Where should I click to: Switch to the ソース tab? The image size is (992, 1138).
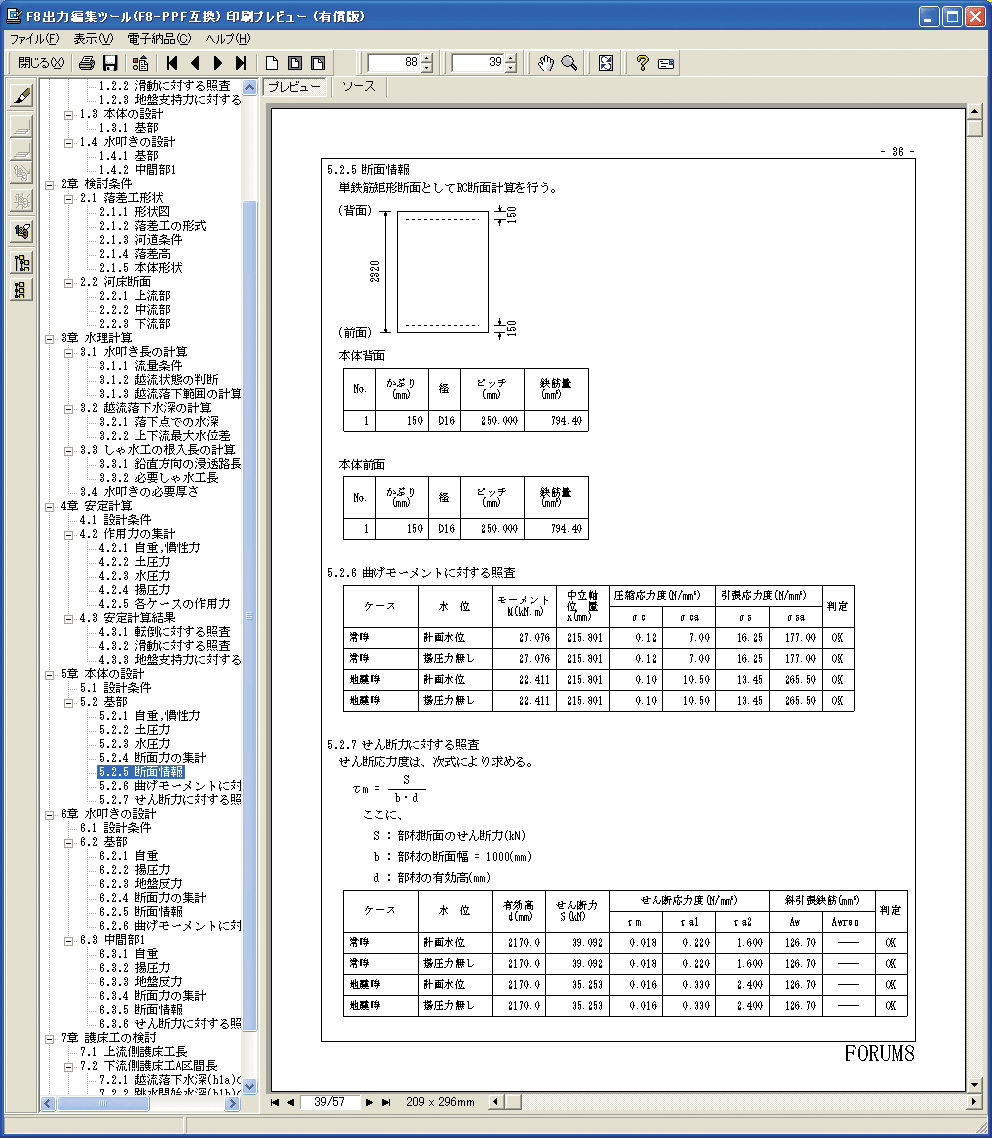[358, 86]
